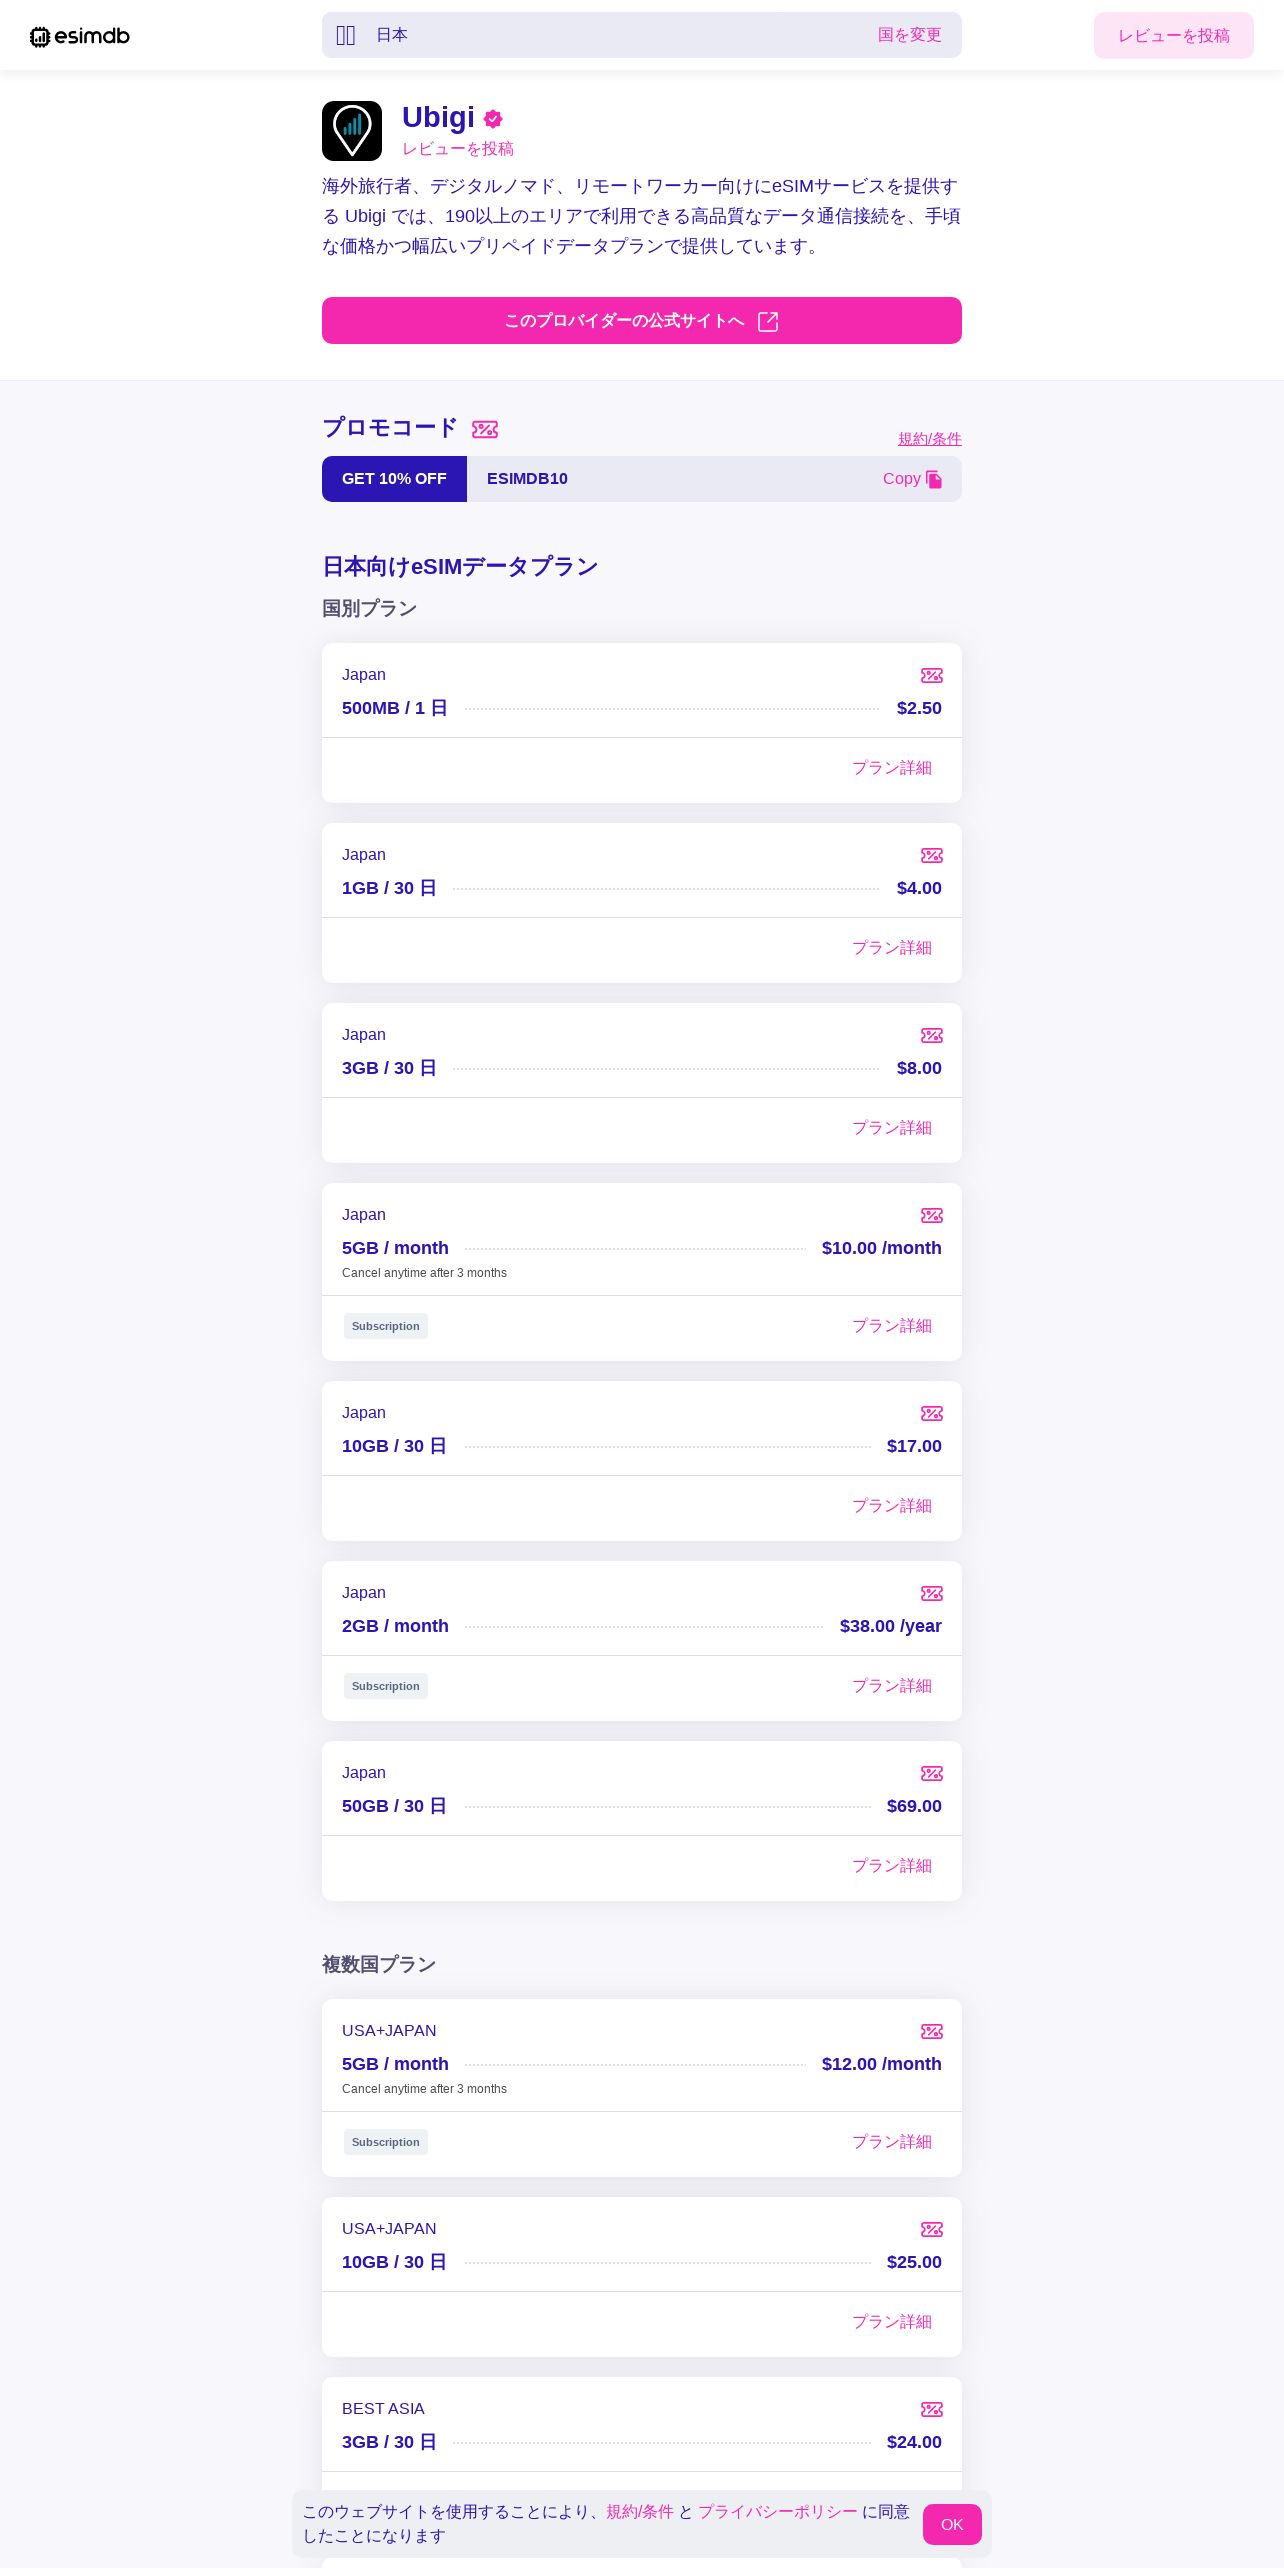
Task: Copy the ESIMDB10 promo code
Action: pos(912,479)
